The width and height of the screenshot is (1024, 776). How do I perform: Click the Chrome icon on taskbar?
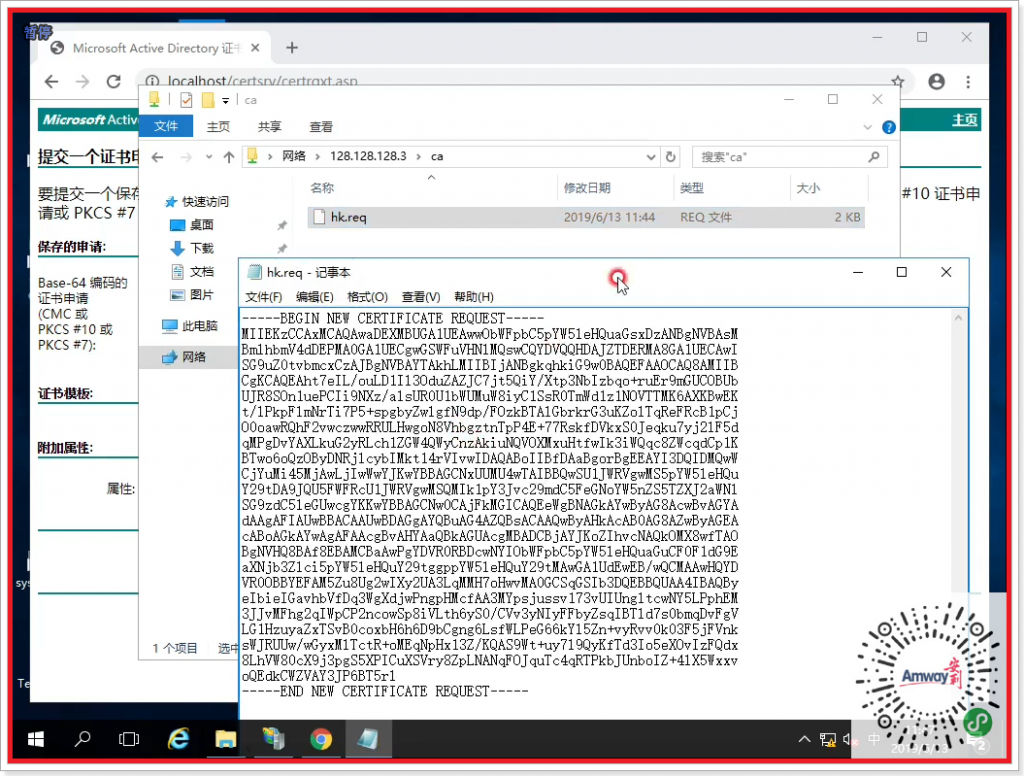click(321, 739)
